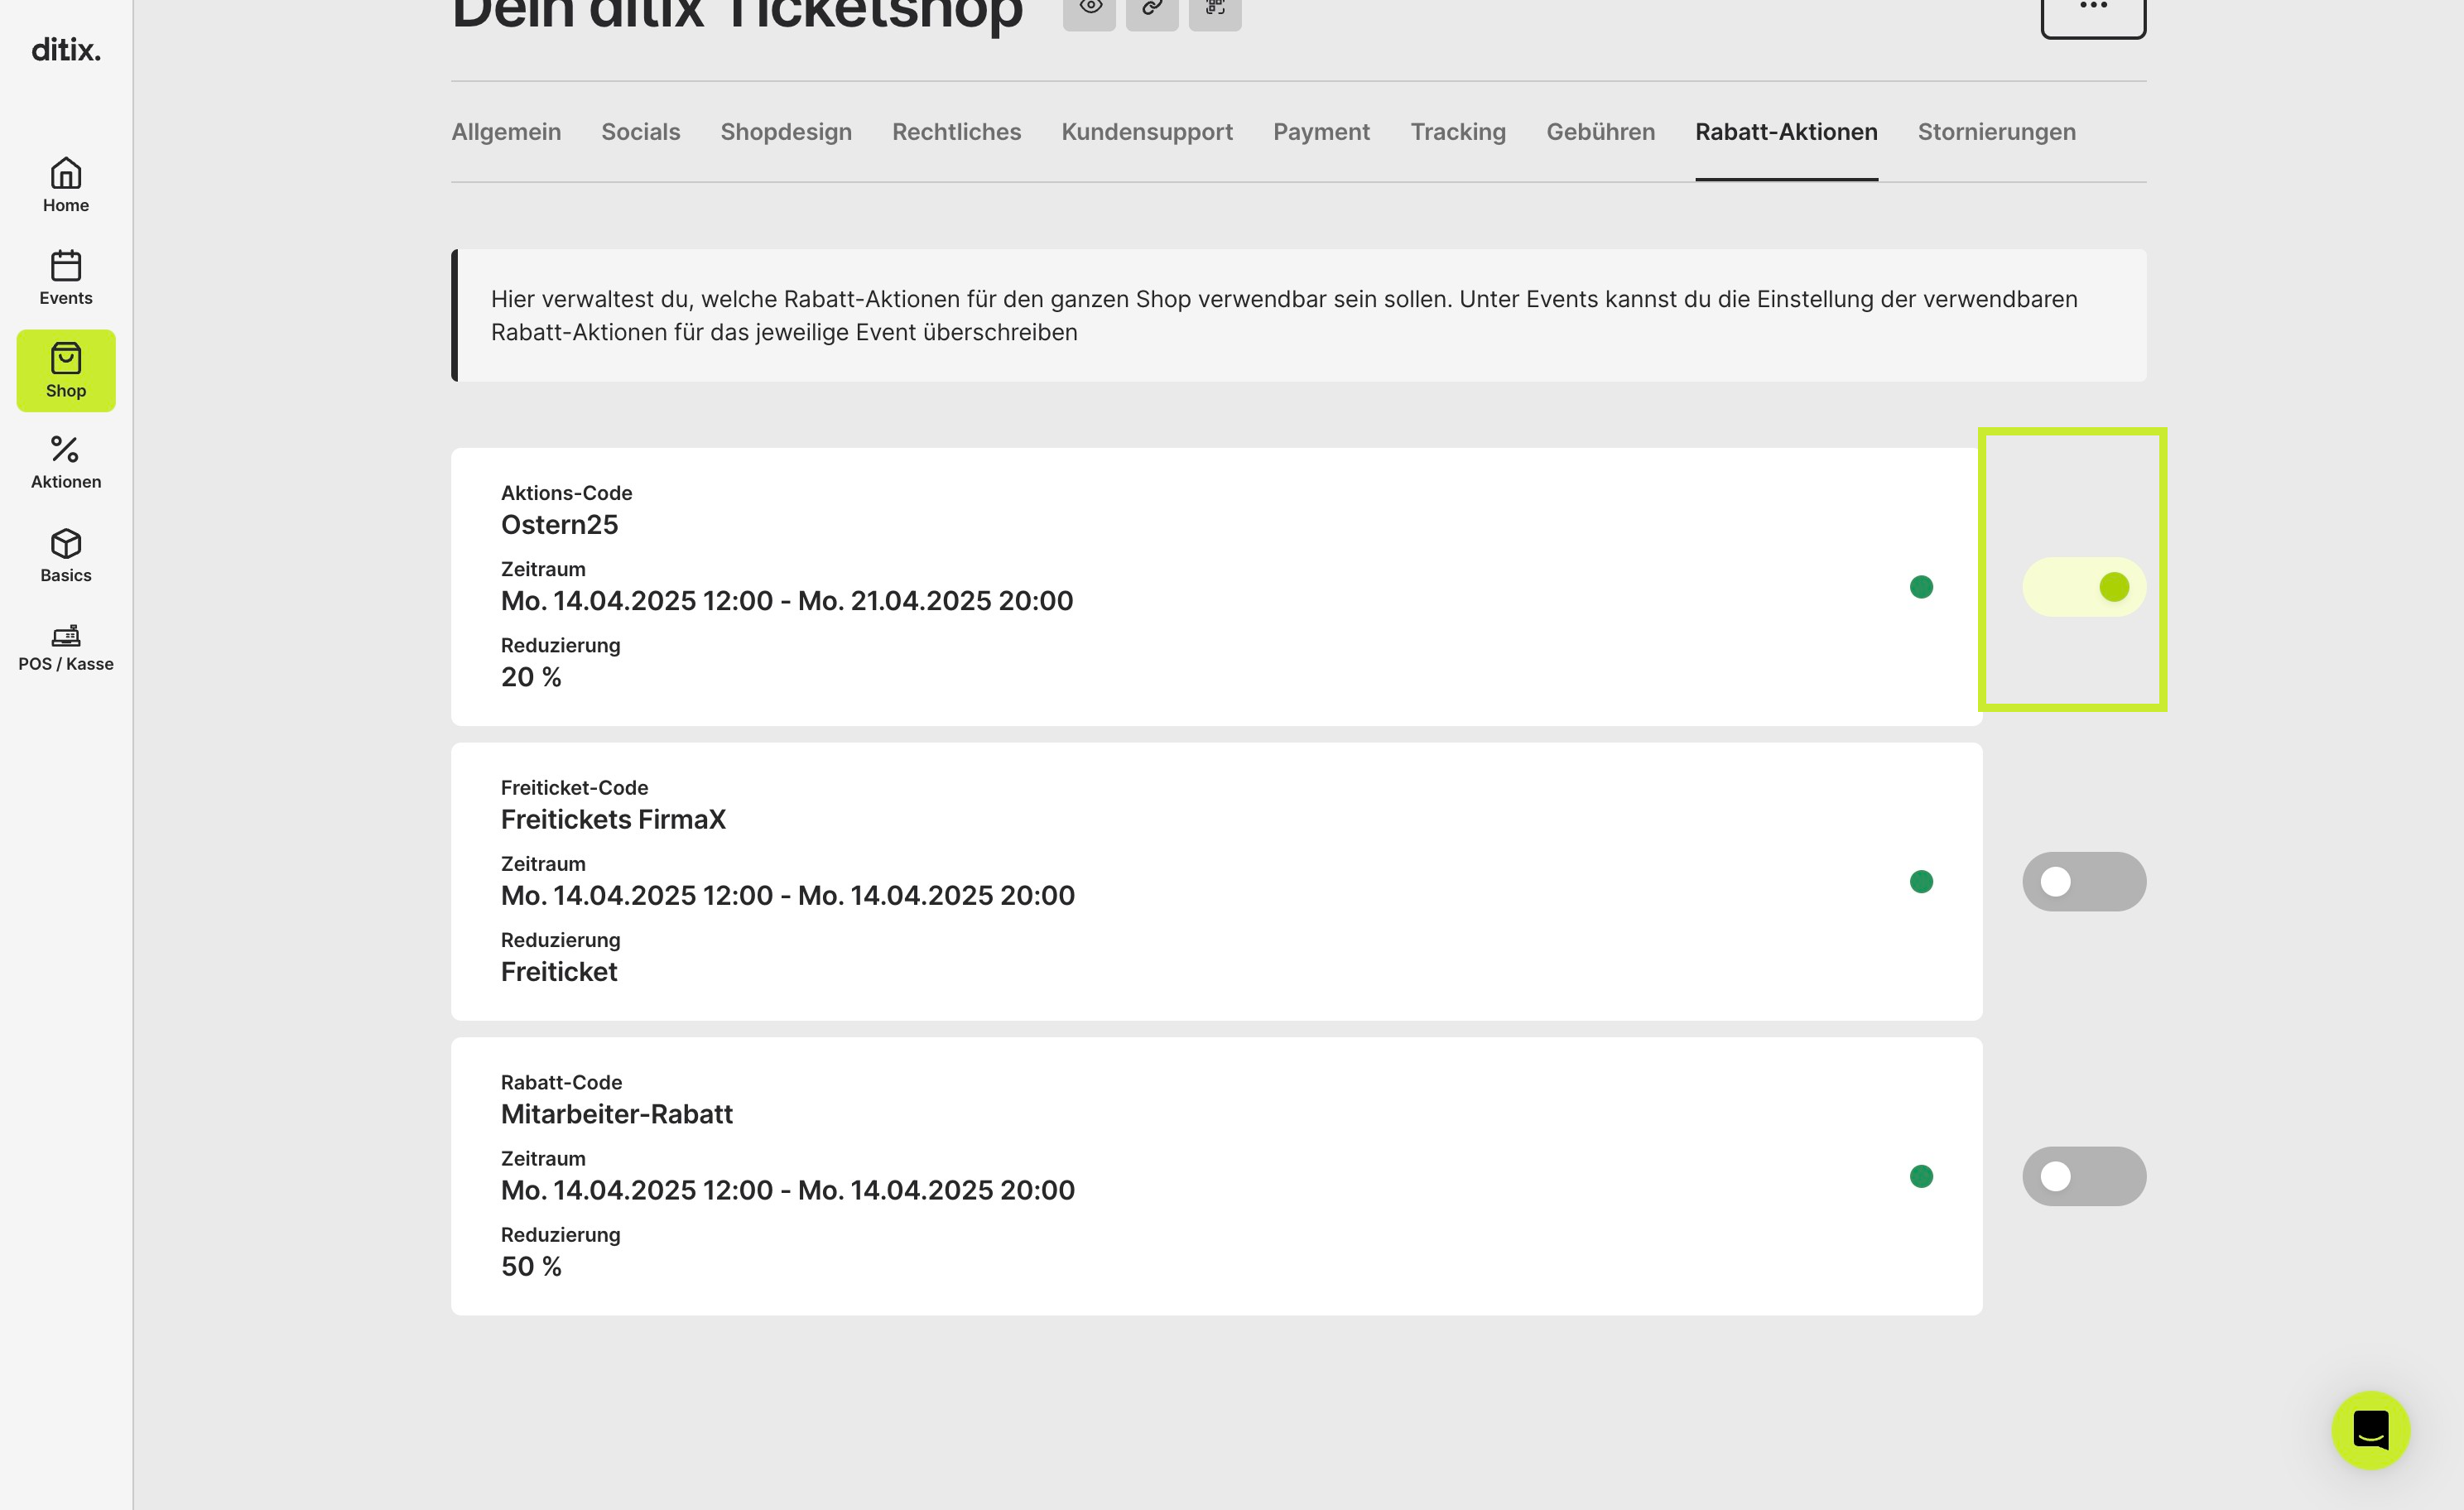Switch to the Stornierungen tab
The width and height of the screenshot is (2464, 1510).
[1996, 132]
